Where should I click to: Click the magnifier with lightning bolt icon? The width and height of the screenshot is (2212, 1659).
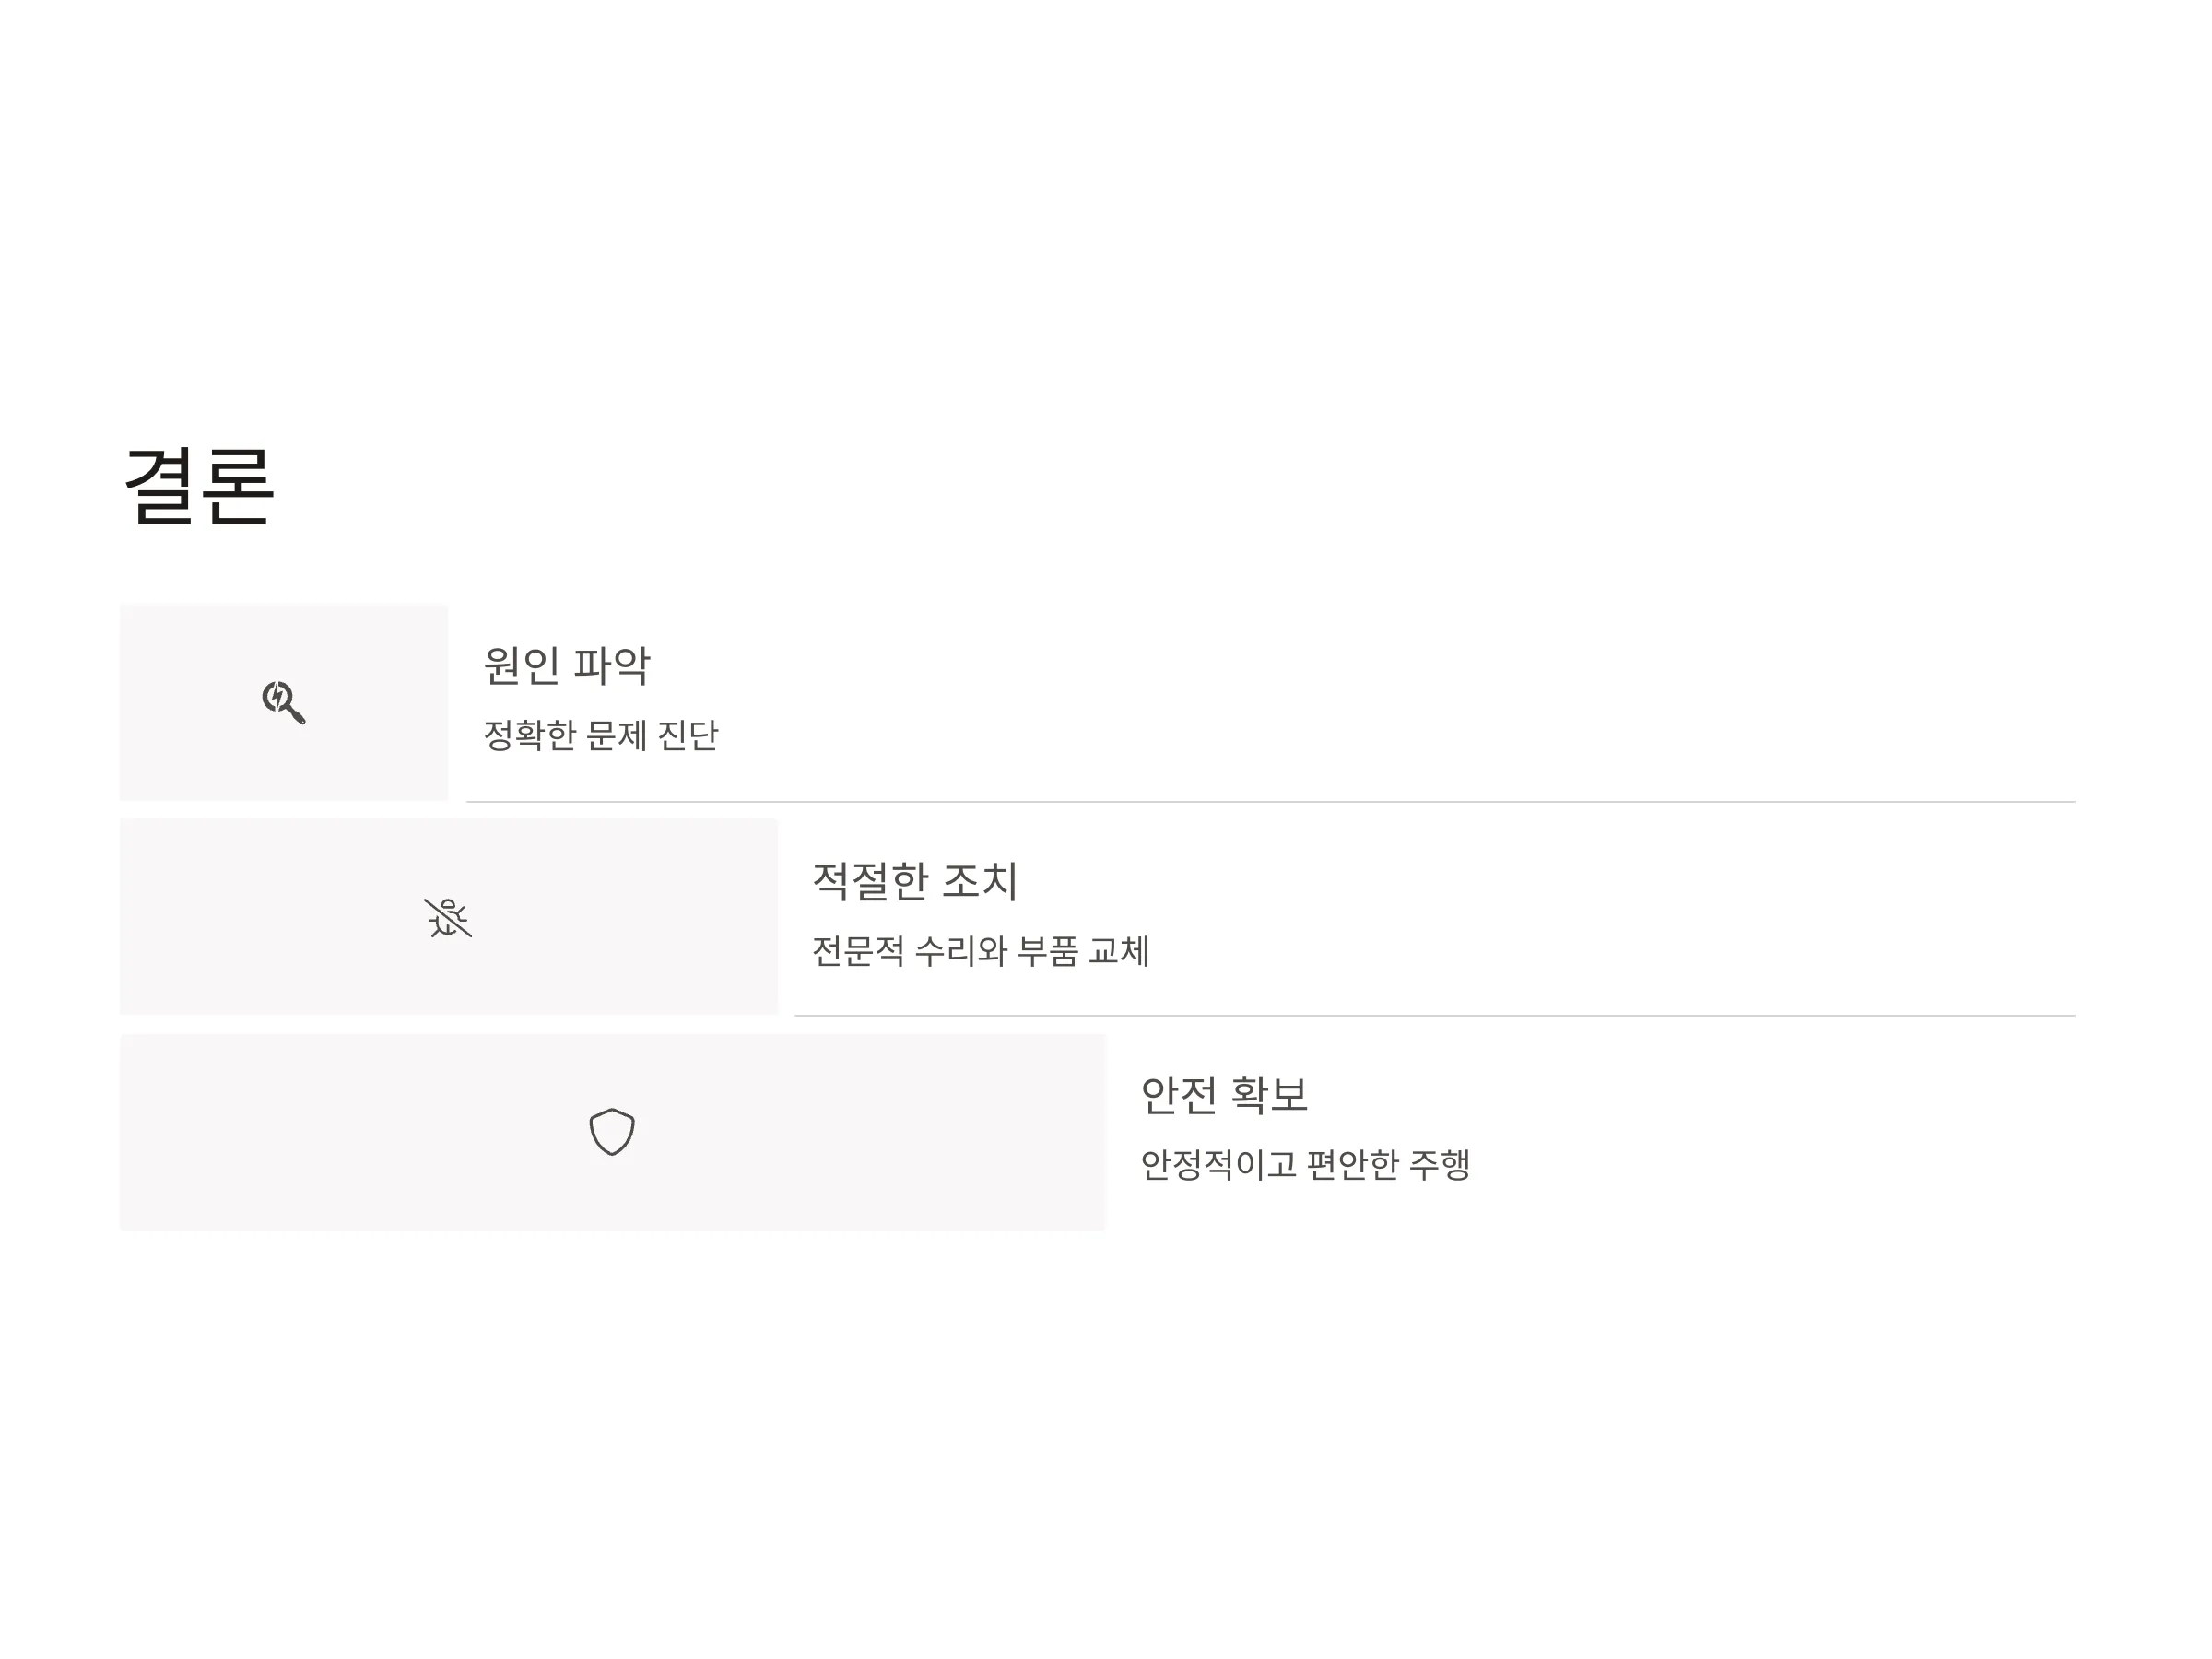284,702
